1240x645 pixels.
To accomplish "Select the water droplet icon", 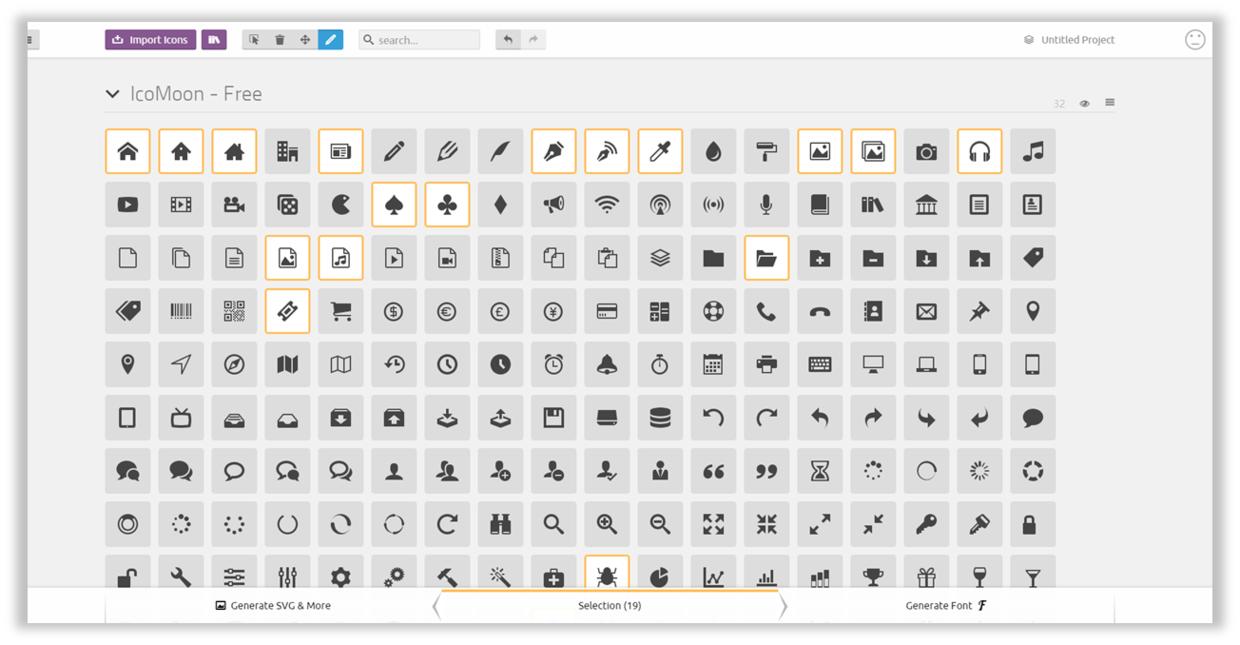I will 713,152.
